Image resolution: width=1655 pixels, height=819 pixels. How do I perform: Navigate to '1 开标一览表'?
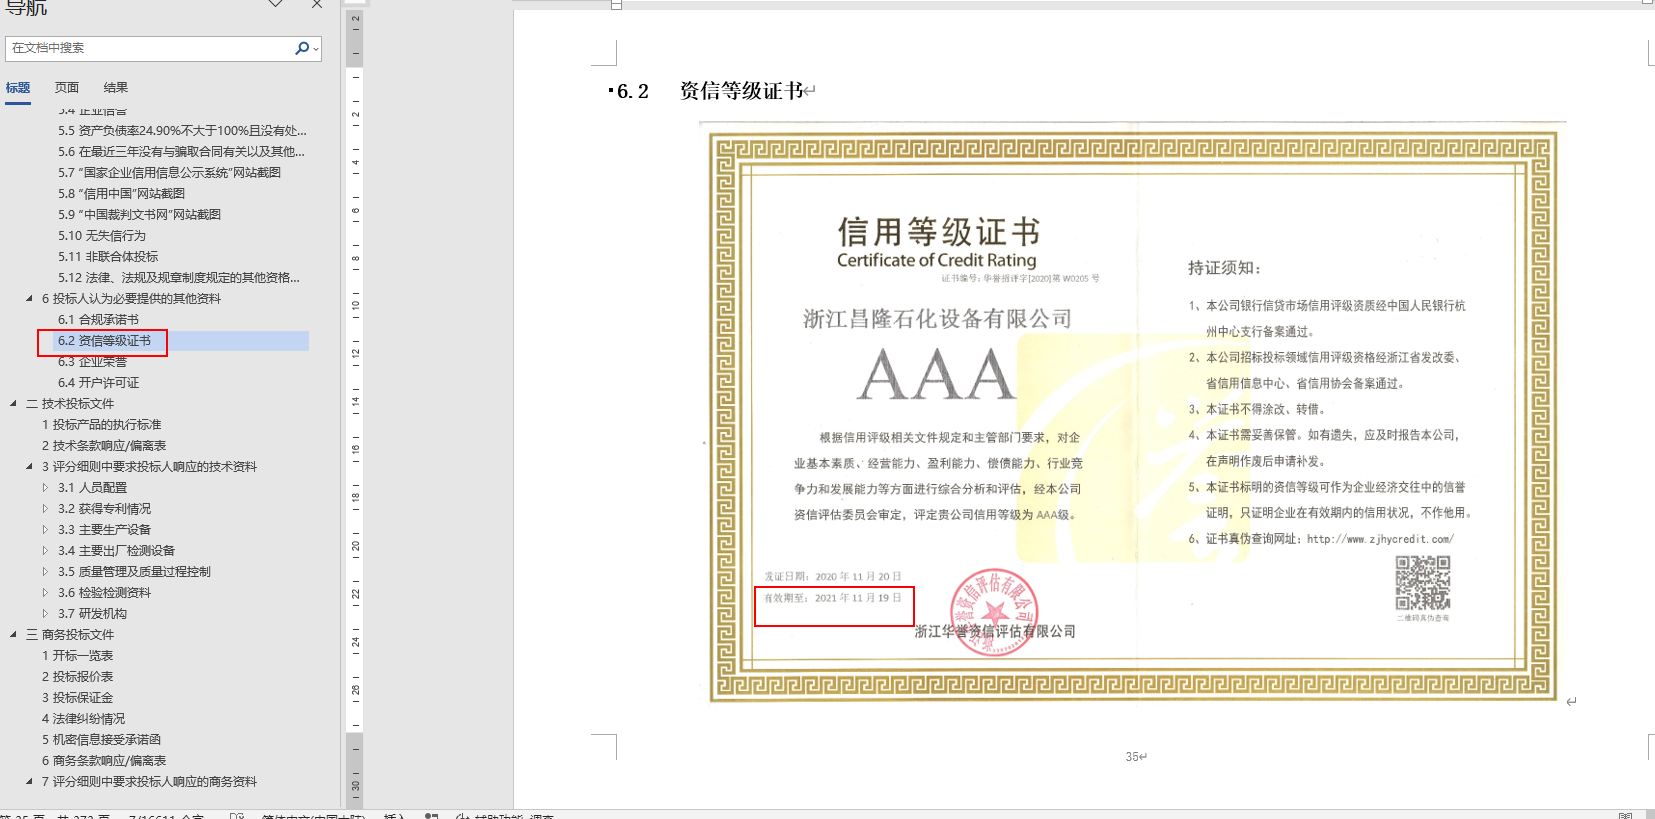(x=77, y=656)
